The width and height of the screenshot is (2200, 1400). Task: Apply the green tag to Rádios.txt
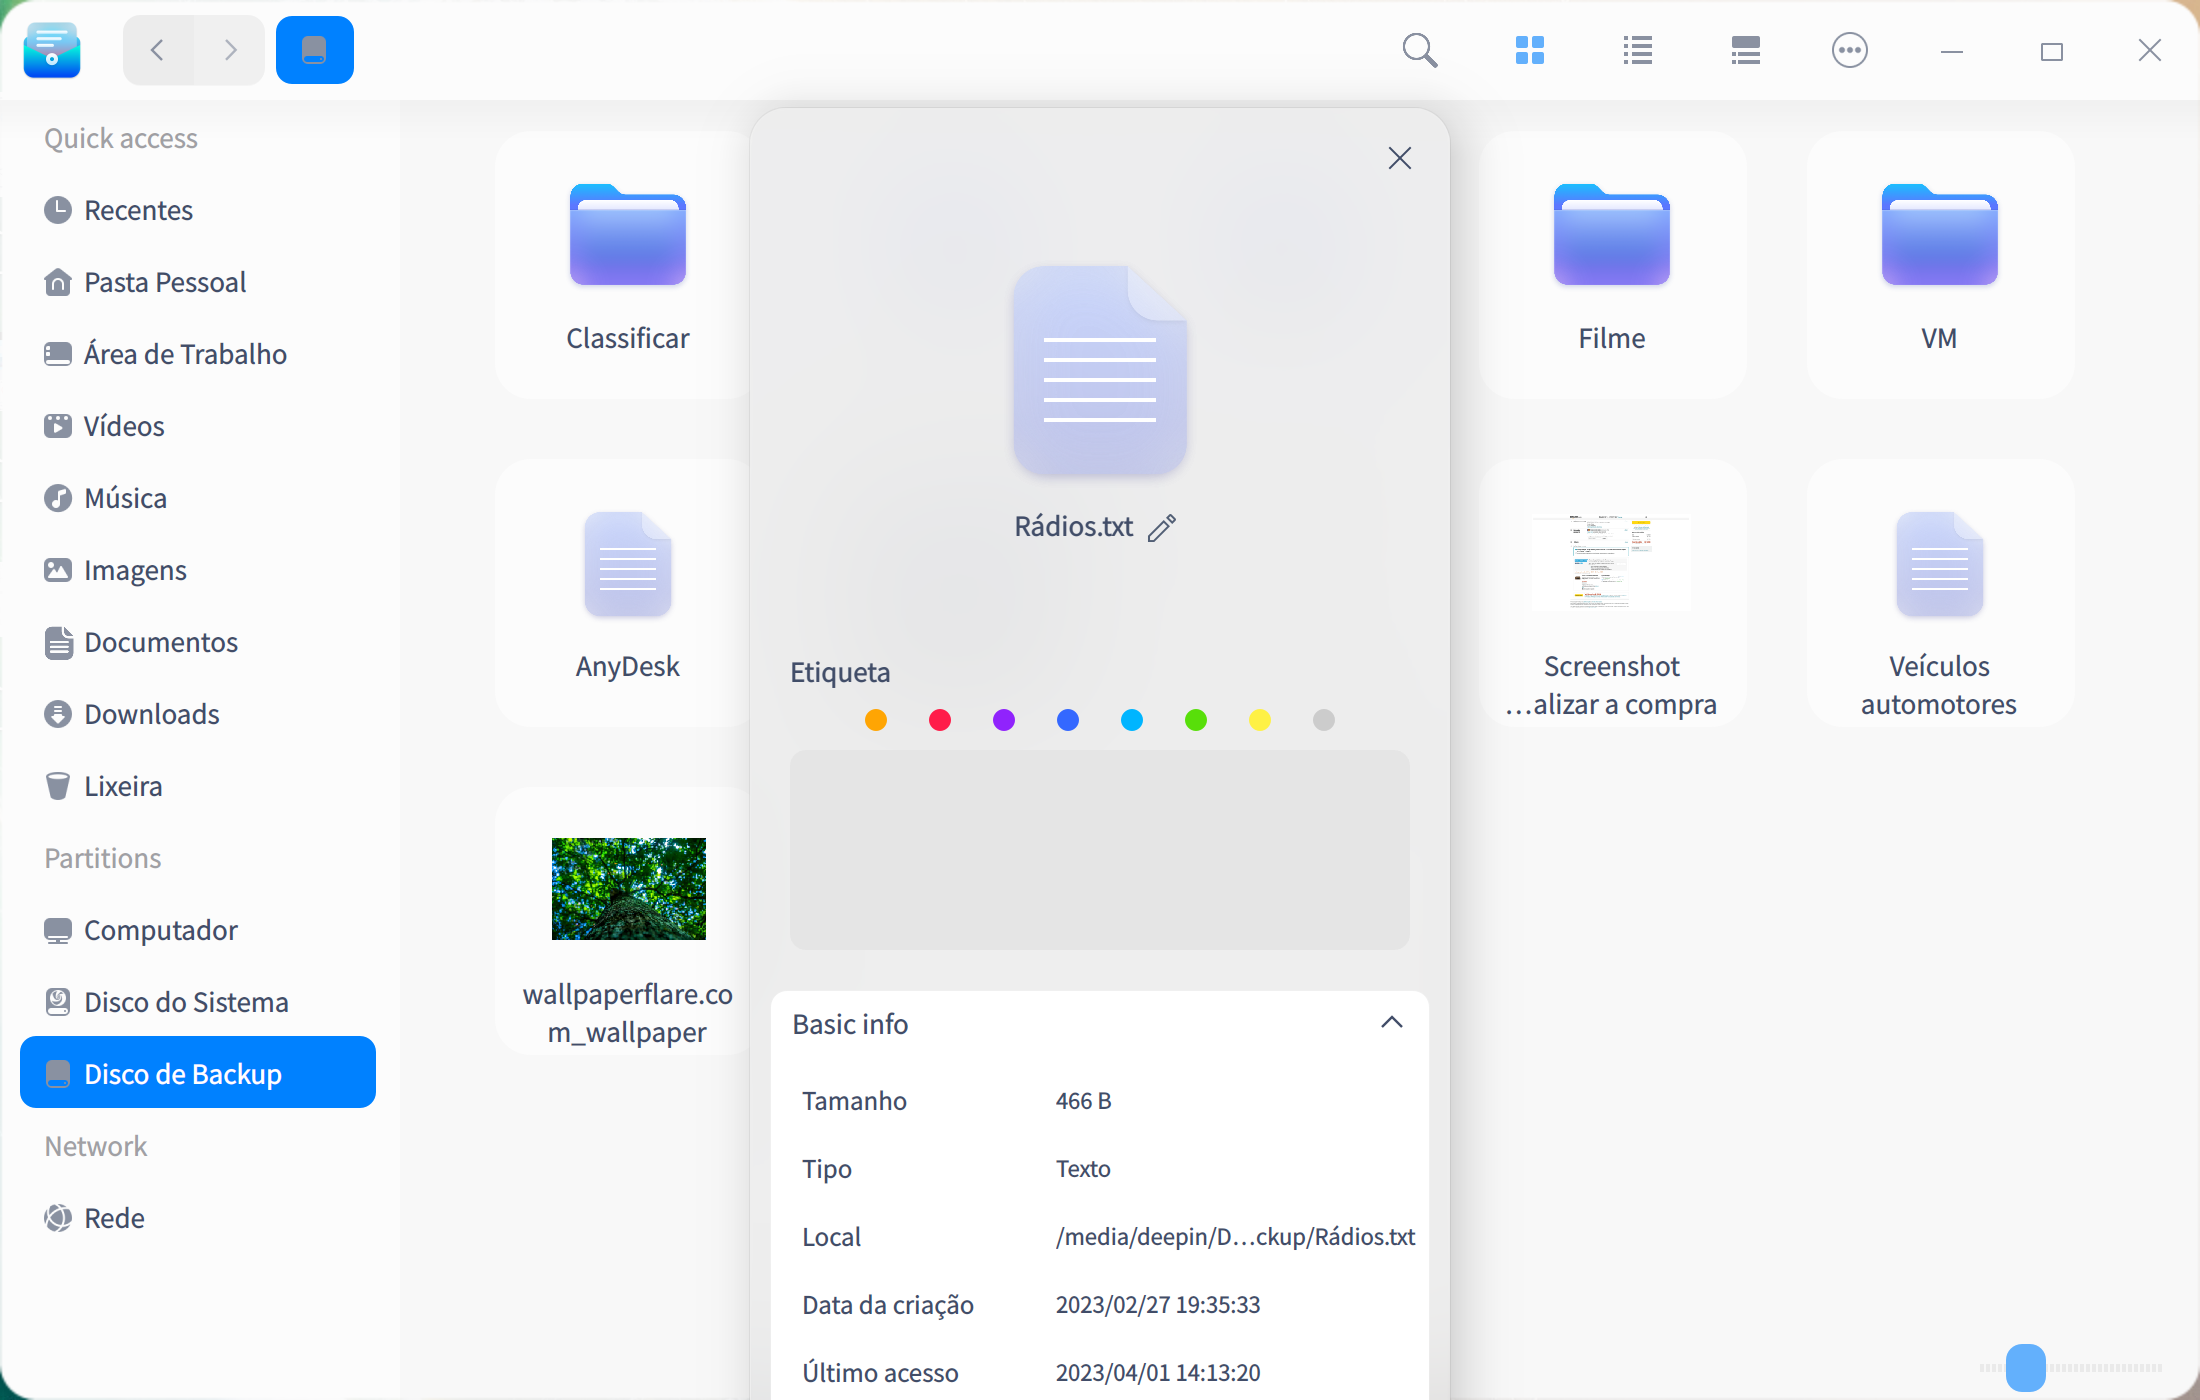[x=1196, y=719]
